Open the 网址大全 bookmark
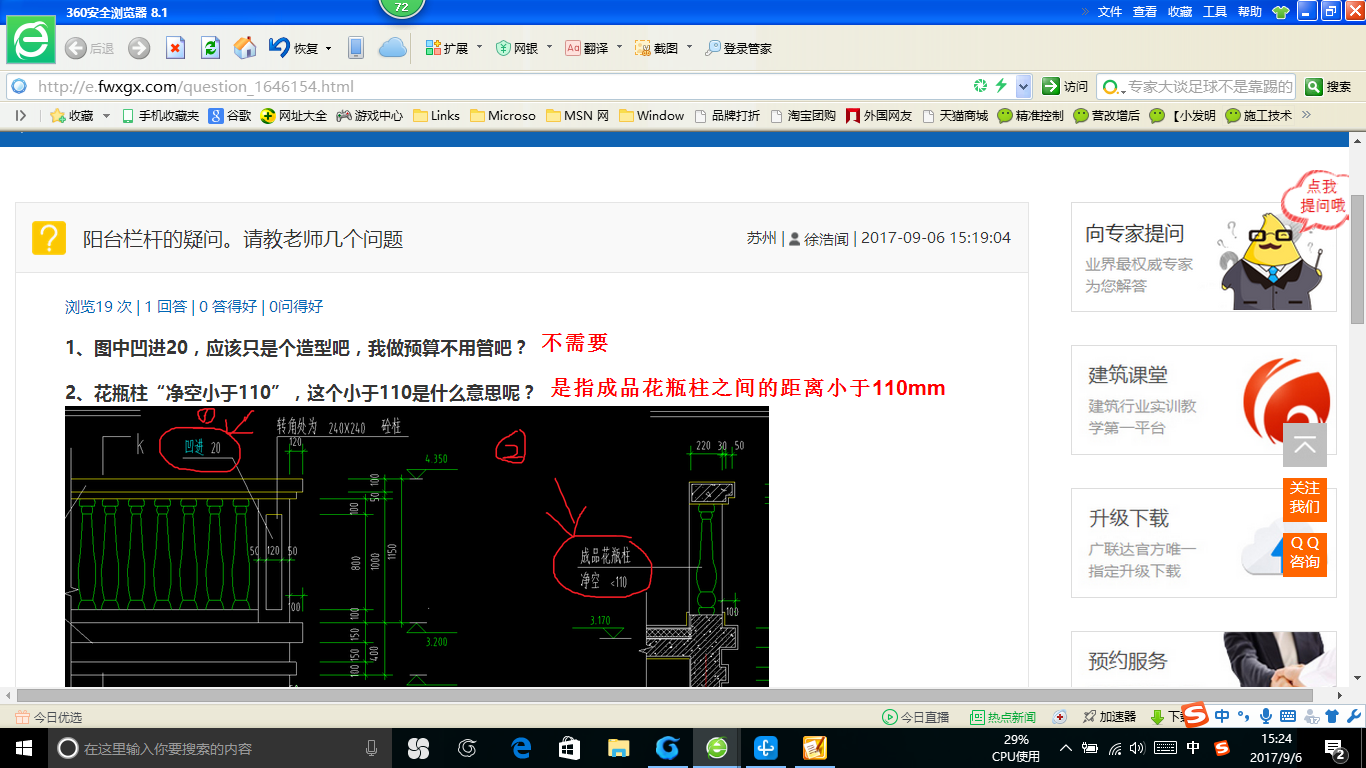Image resolution: width=1366 pixels, height=768 pixels. (294, 115)
